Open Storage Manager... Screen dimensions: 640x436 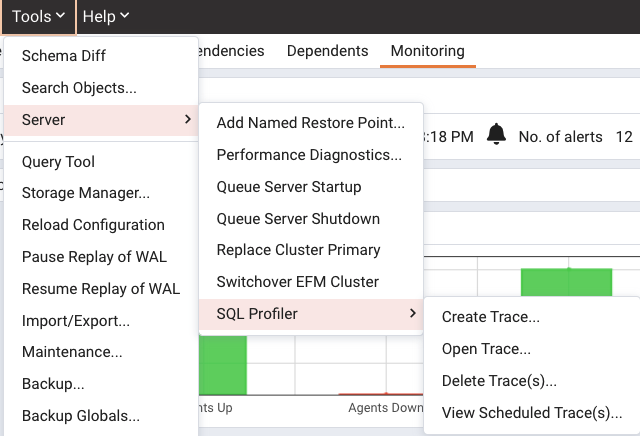(x=101, y=193)
